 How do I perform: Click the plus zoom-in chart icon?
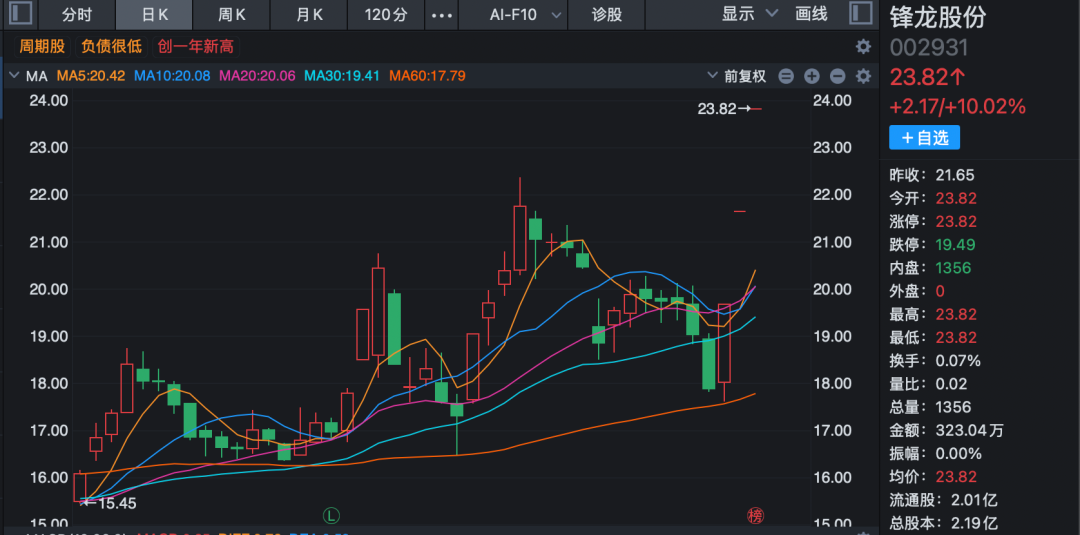coord(811,76)
